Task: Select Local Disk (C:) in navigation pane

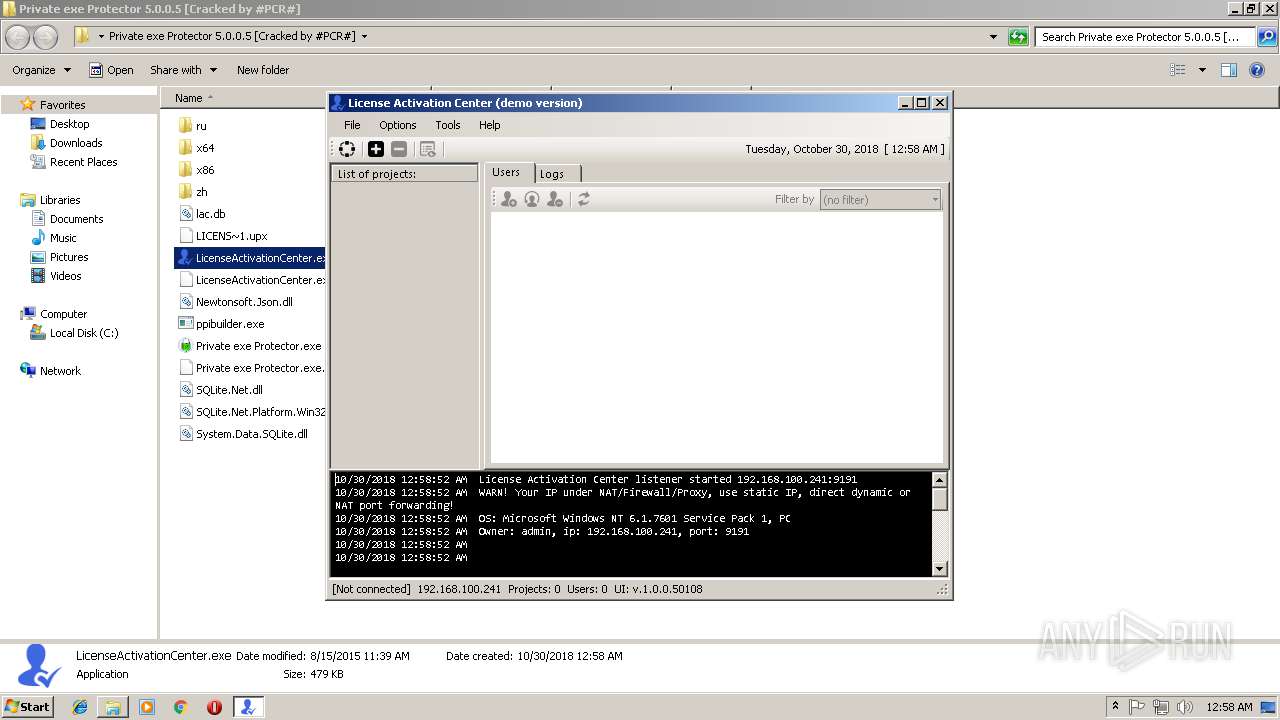Action: (x=75, y=333)
